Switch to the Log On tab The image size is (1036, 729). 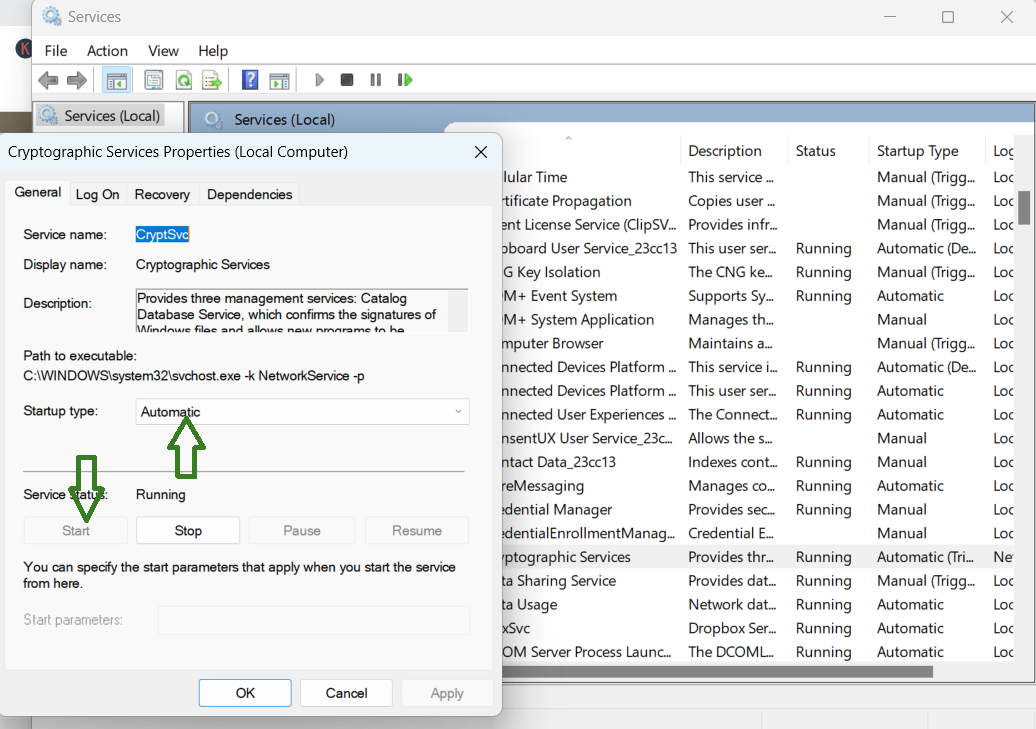click(x=97, y=195)
